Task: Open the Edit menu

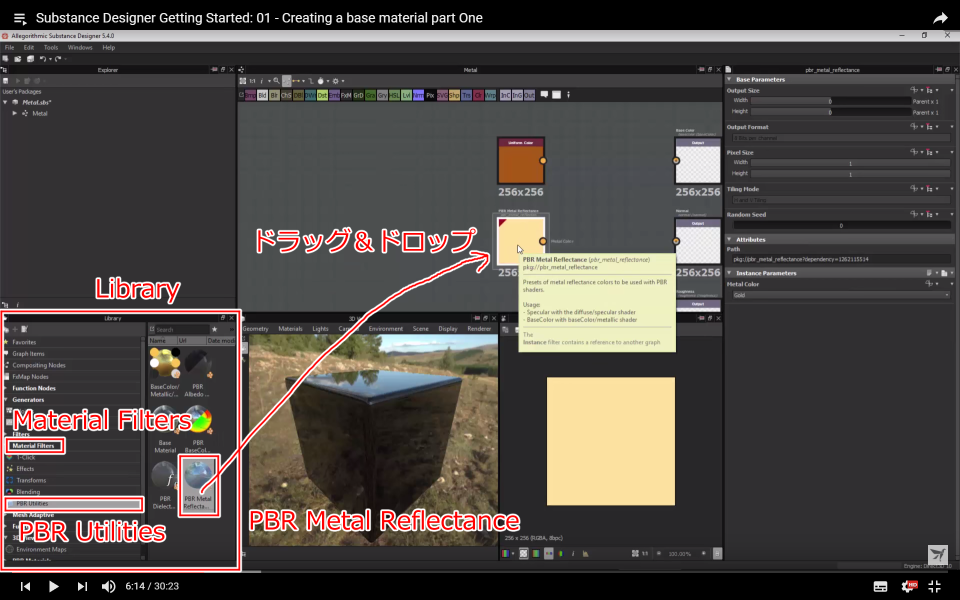Action: [x=29, y=47]
